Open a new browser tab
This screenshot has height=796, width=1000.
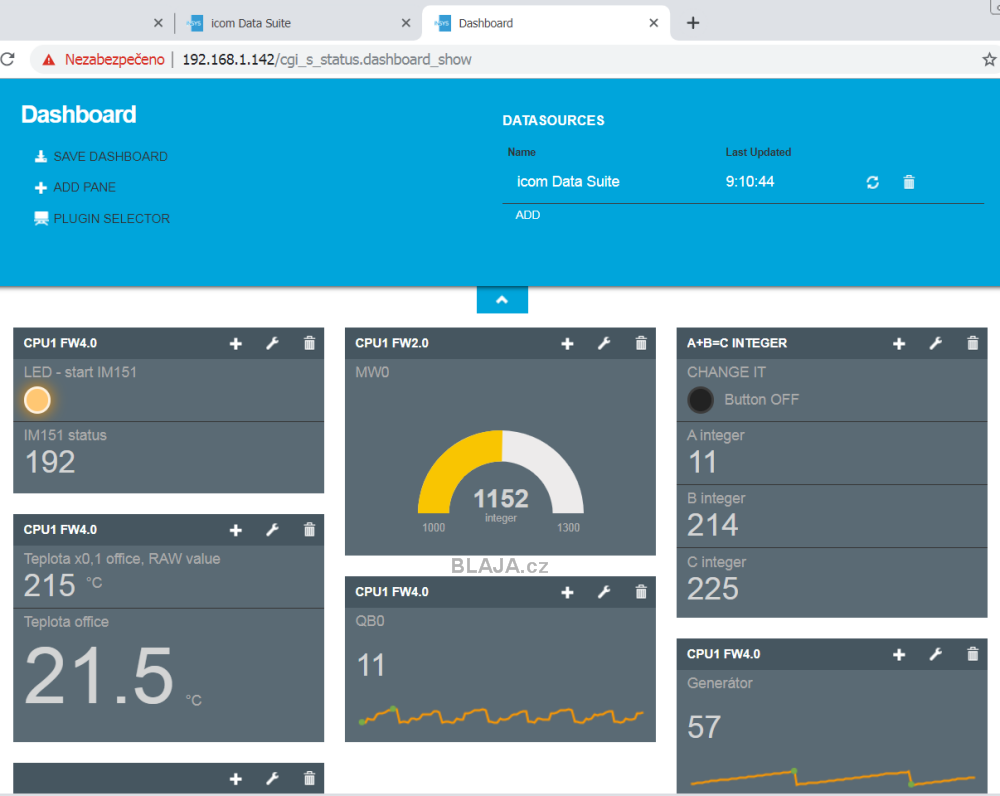click(x=693, y=23)
